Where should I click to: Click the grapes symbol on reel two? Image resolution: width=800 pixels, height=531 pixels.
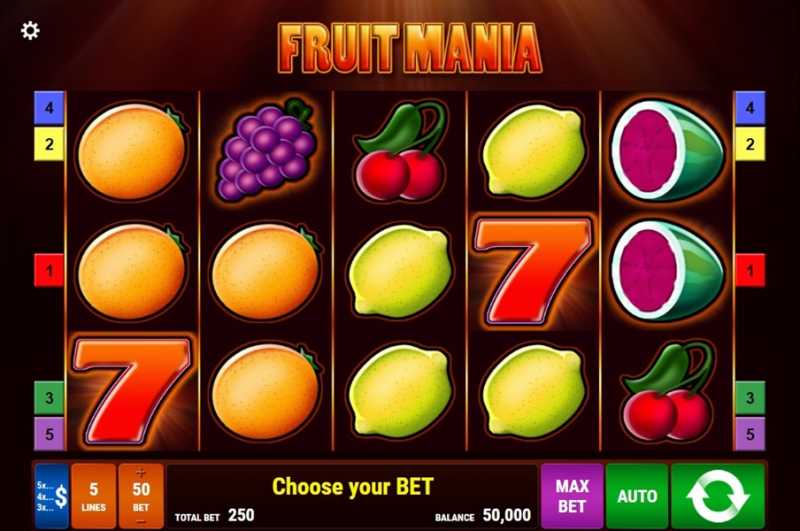[266, 149]
